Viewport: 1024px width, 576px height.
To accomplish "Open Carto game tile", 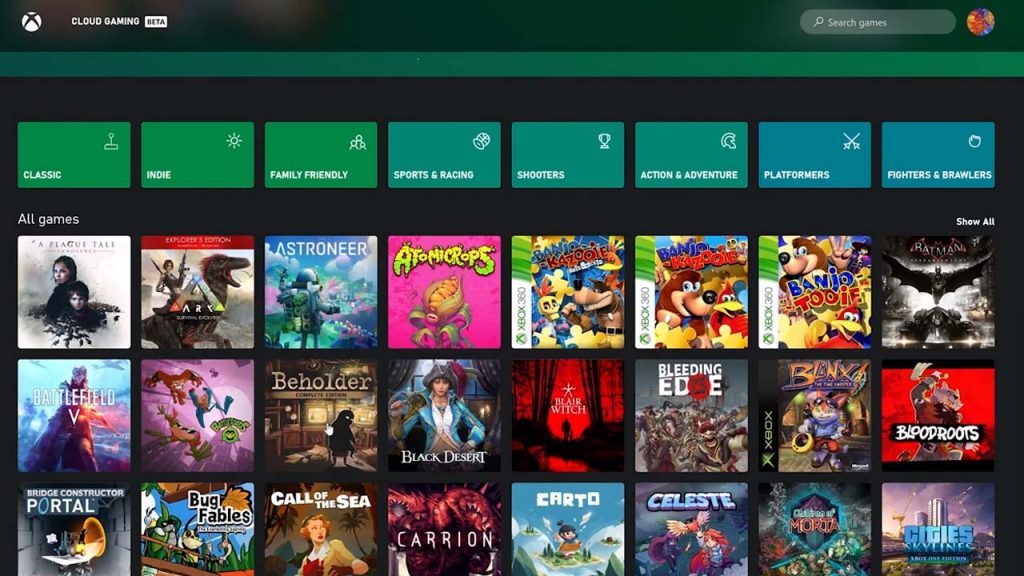I will [x=568, y=530].
